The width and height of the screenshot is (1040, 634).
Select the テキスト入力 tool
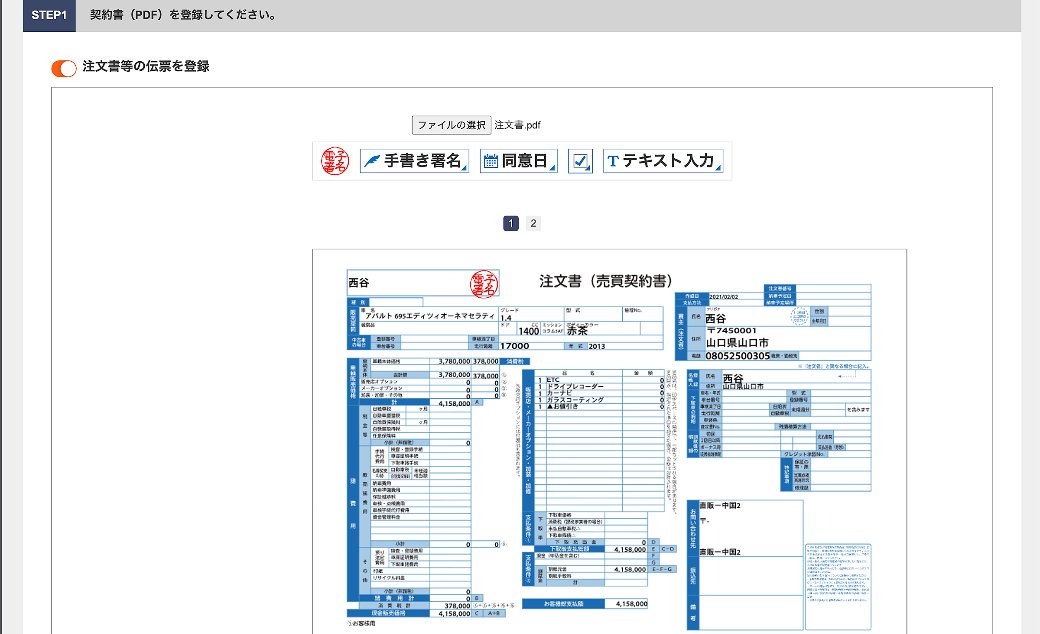tap(663, 161)
